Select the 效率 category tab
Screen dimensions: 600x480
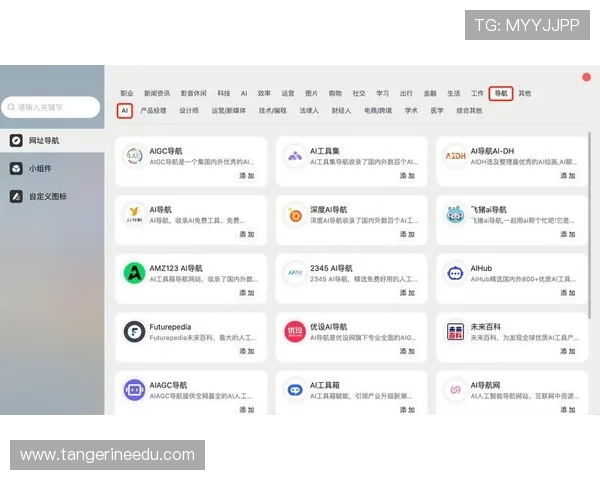[x=264, y=93]
